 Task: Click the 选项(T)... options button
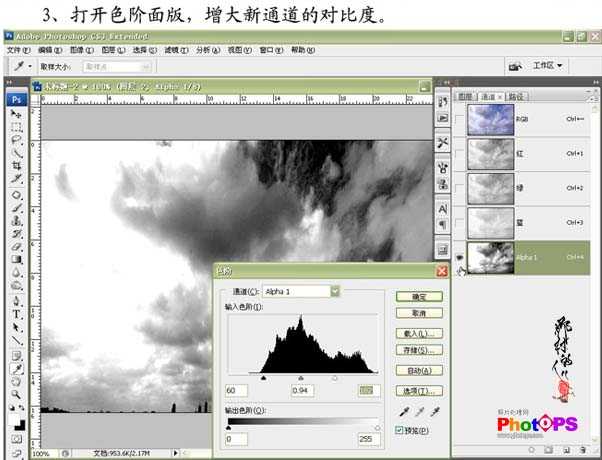pyautogui.click(x=419, y=391)
